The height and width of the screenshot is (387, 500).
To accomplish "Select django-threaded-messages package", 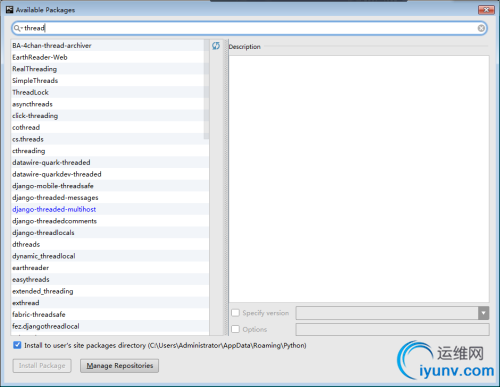I will (110, 198).
